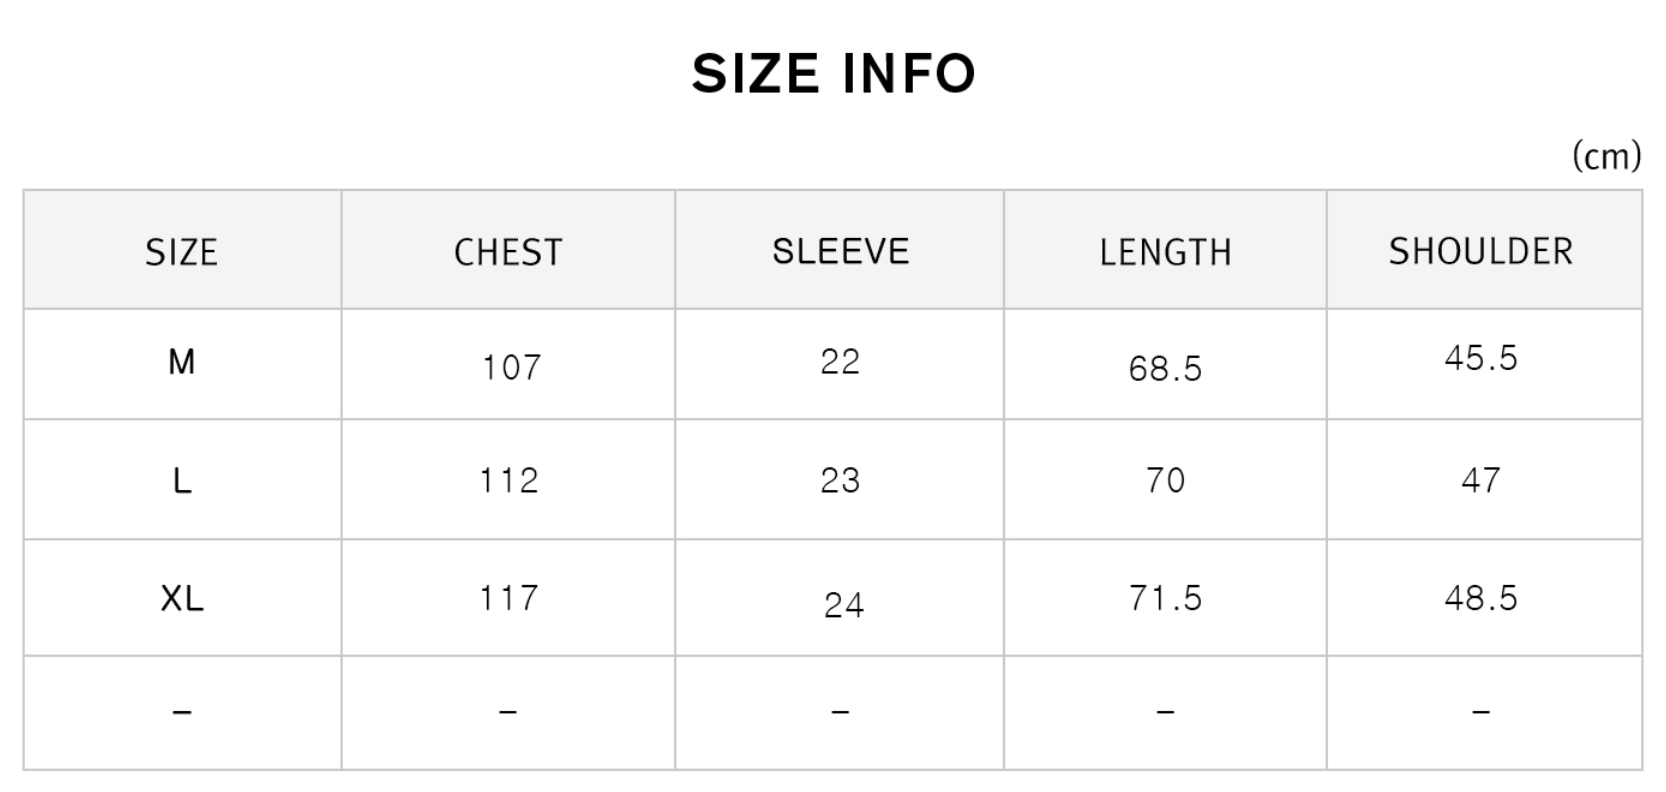1666x792 pixels.
Task: Click shoulder value 45.5
Action: click(x=1480, y=358)
